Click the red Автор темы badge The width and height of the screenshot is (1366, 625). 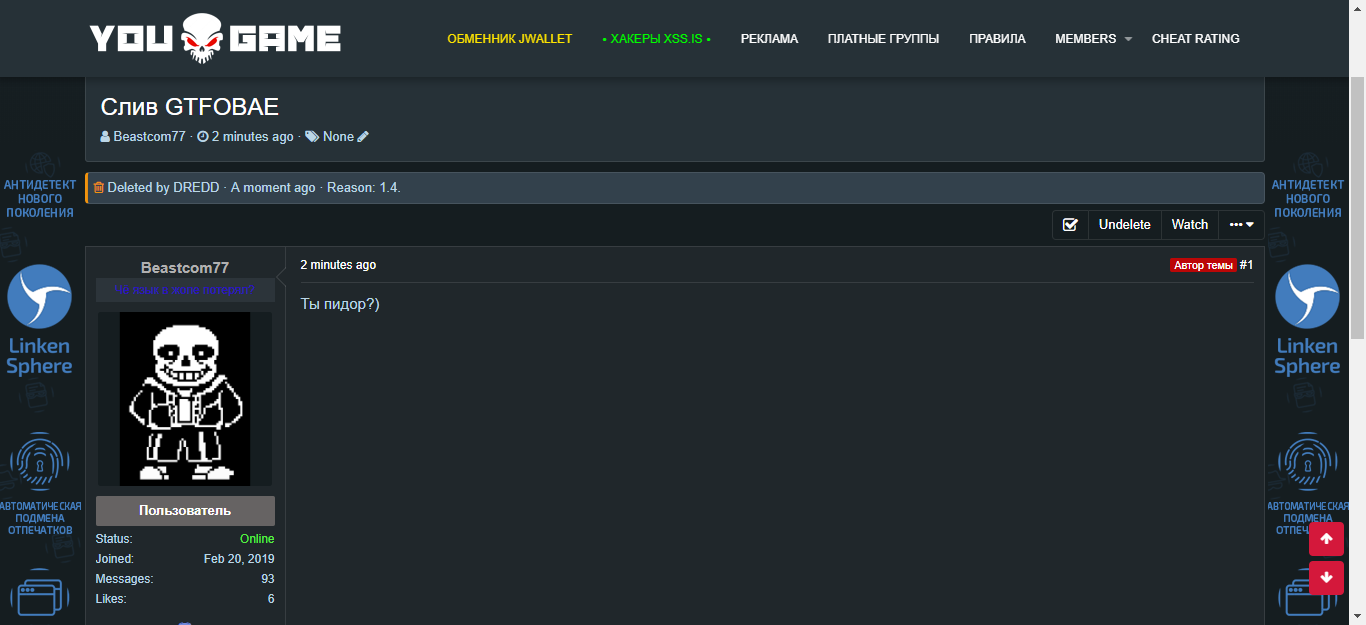(x=1203, y=265)
